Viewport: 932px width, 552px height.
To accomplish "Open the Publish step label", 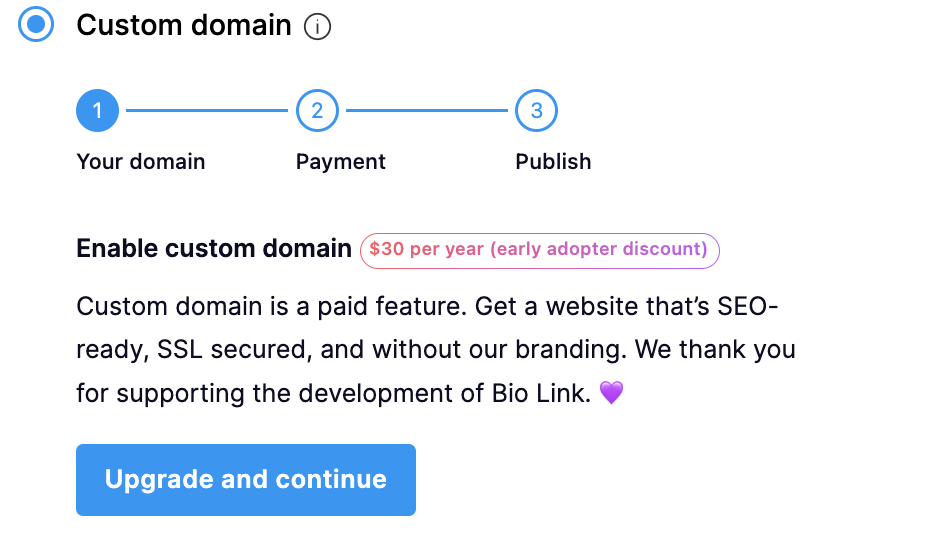I will tap(553, 162).
